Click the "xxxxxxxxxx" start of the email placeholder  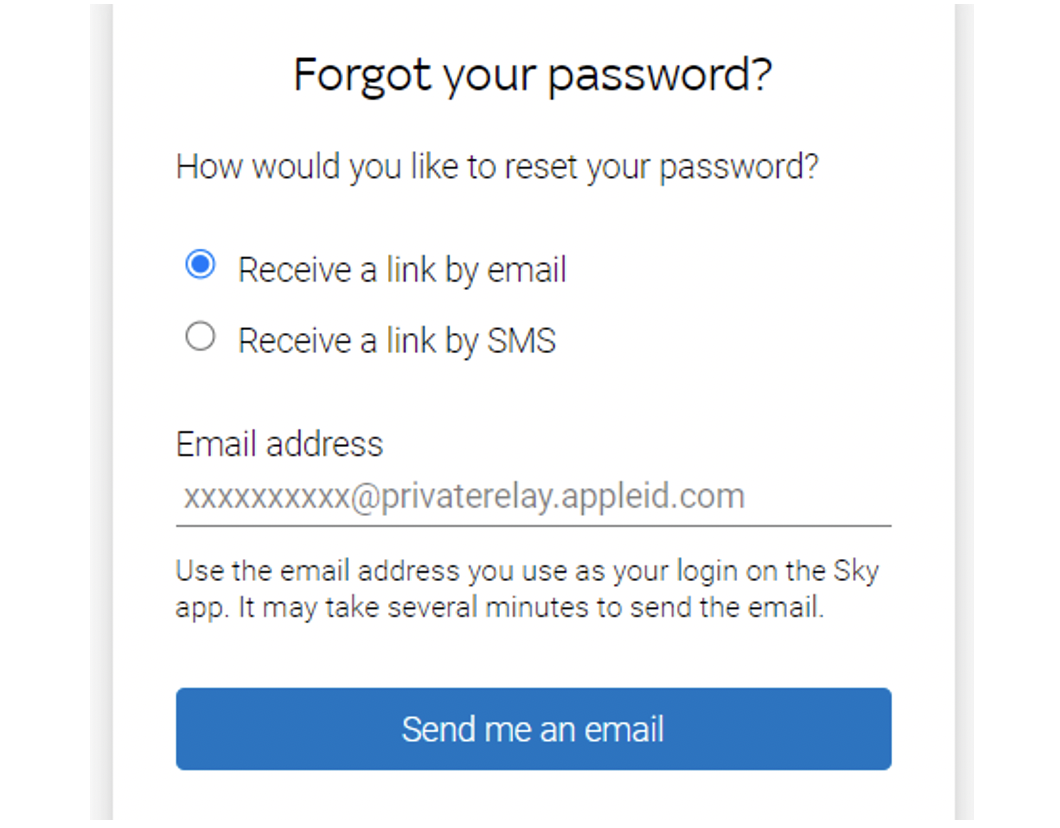point(264,497)
